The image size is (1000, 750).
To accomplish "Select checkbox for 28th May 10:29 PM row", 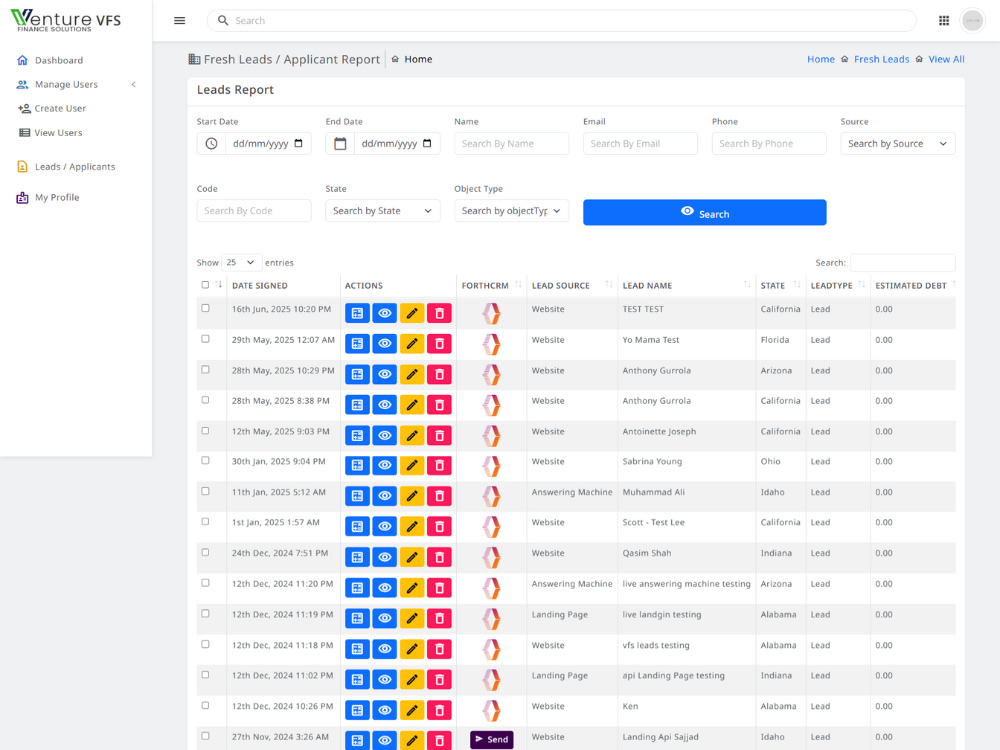I will (x=205, y=369).
